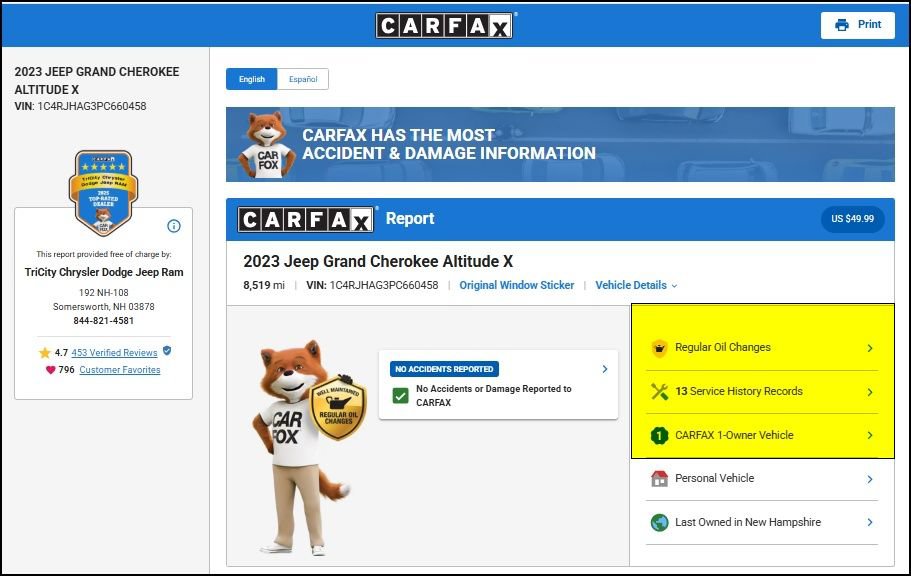Click No Accidents or Damage Reported text
The height and width of the screenshot is (576, 911).
click(494, 396)
